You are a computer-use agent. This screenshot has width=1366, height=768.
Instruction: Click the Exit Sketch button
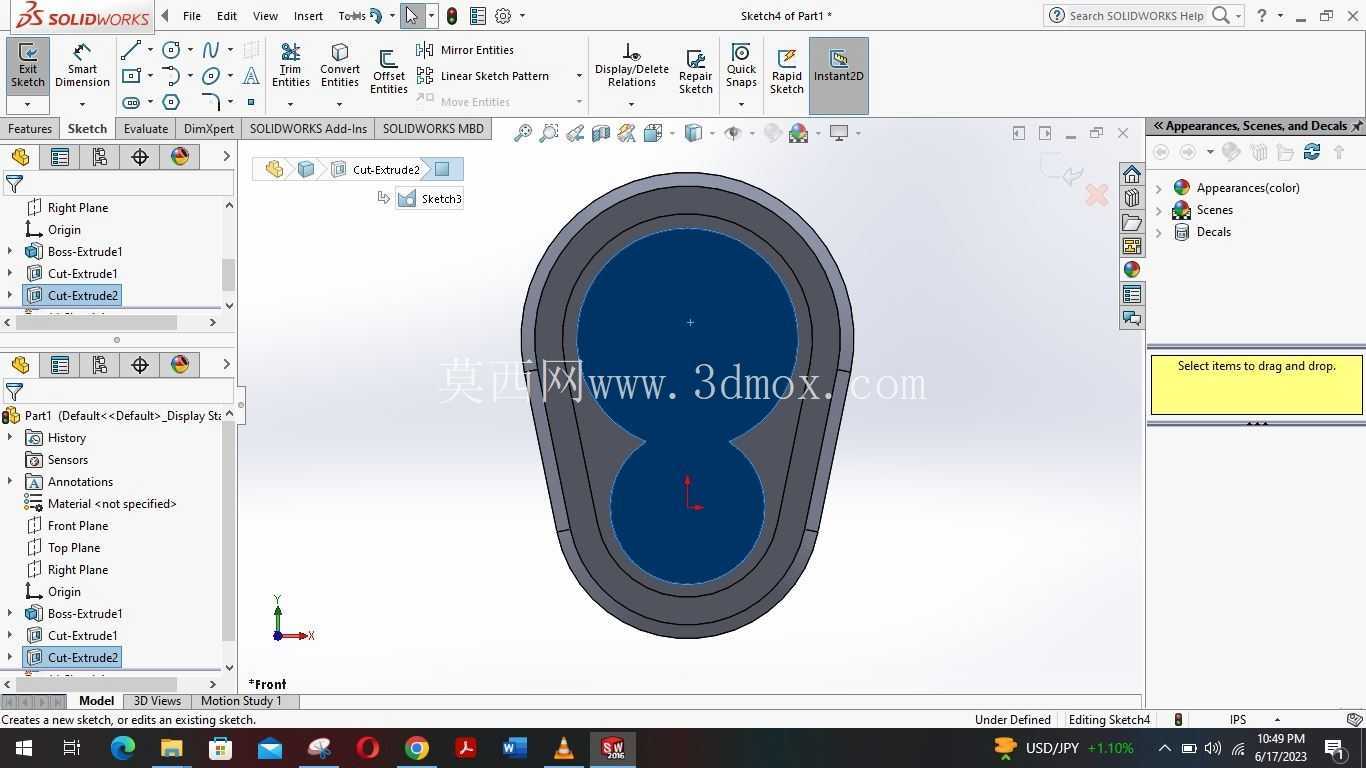(27, 66)
